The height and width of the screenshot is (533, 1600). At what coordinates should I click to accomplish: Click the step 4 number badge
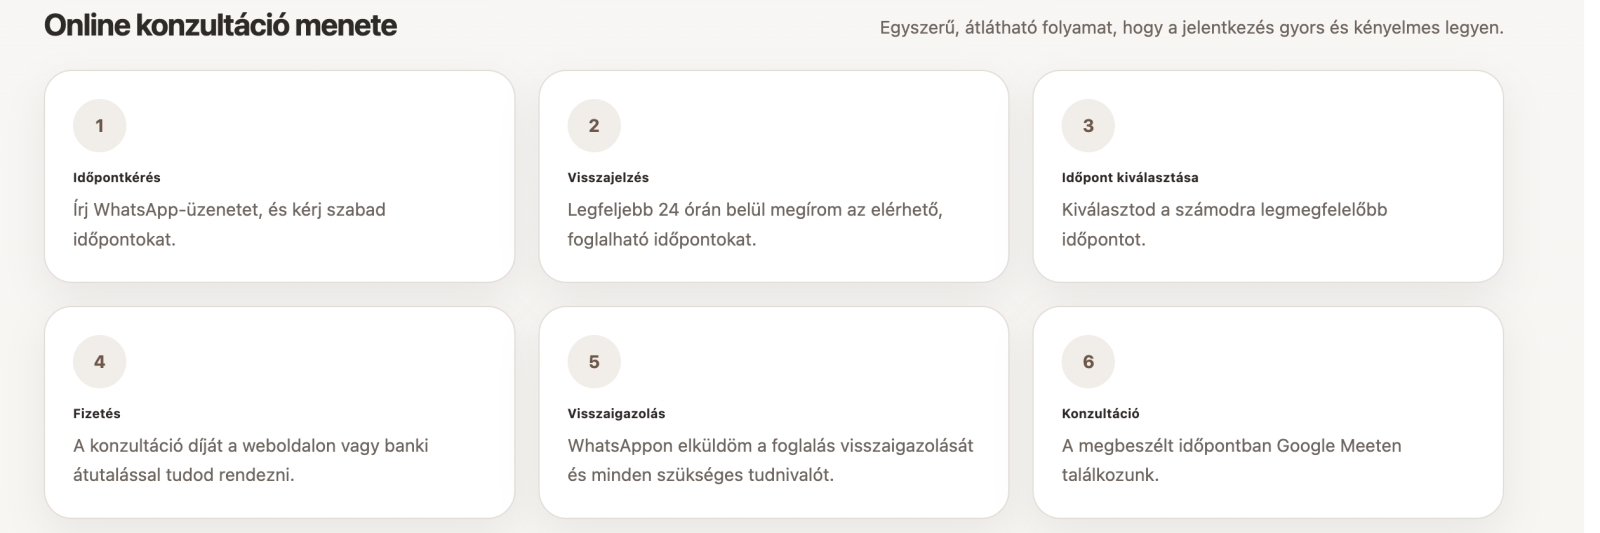coord(99,362)
